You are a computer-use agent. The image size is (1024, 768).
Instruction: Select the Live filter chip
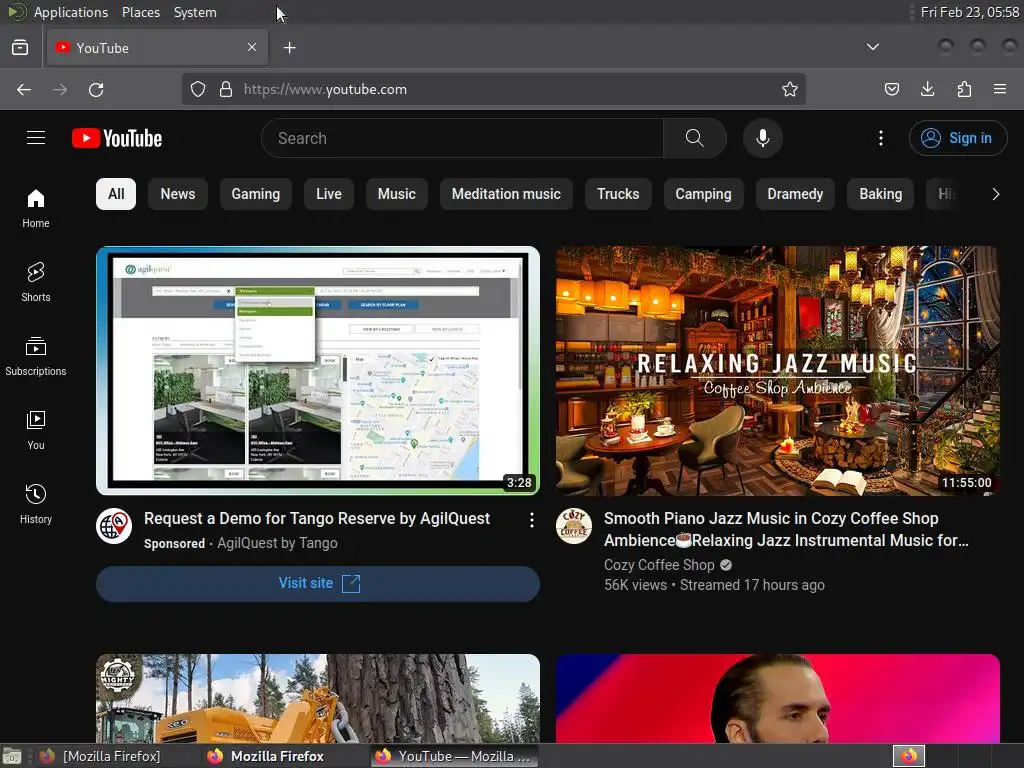click(x=328, y=194)
